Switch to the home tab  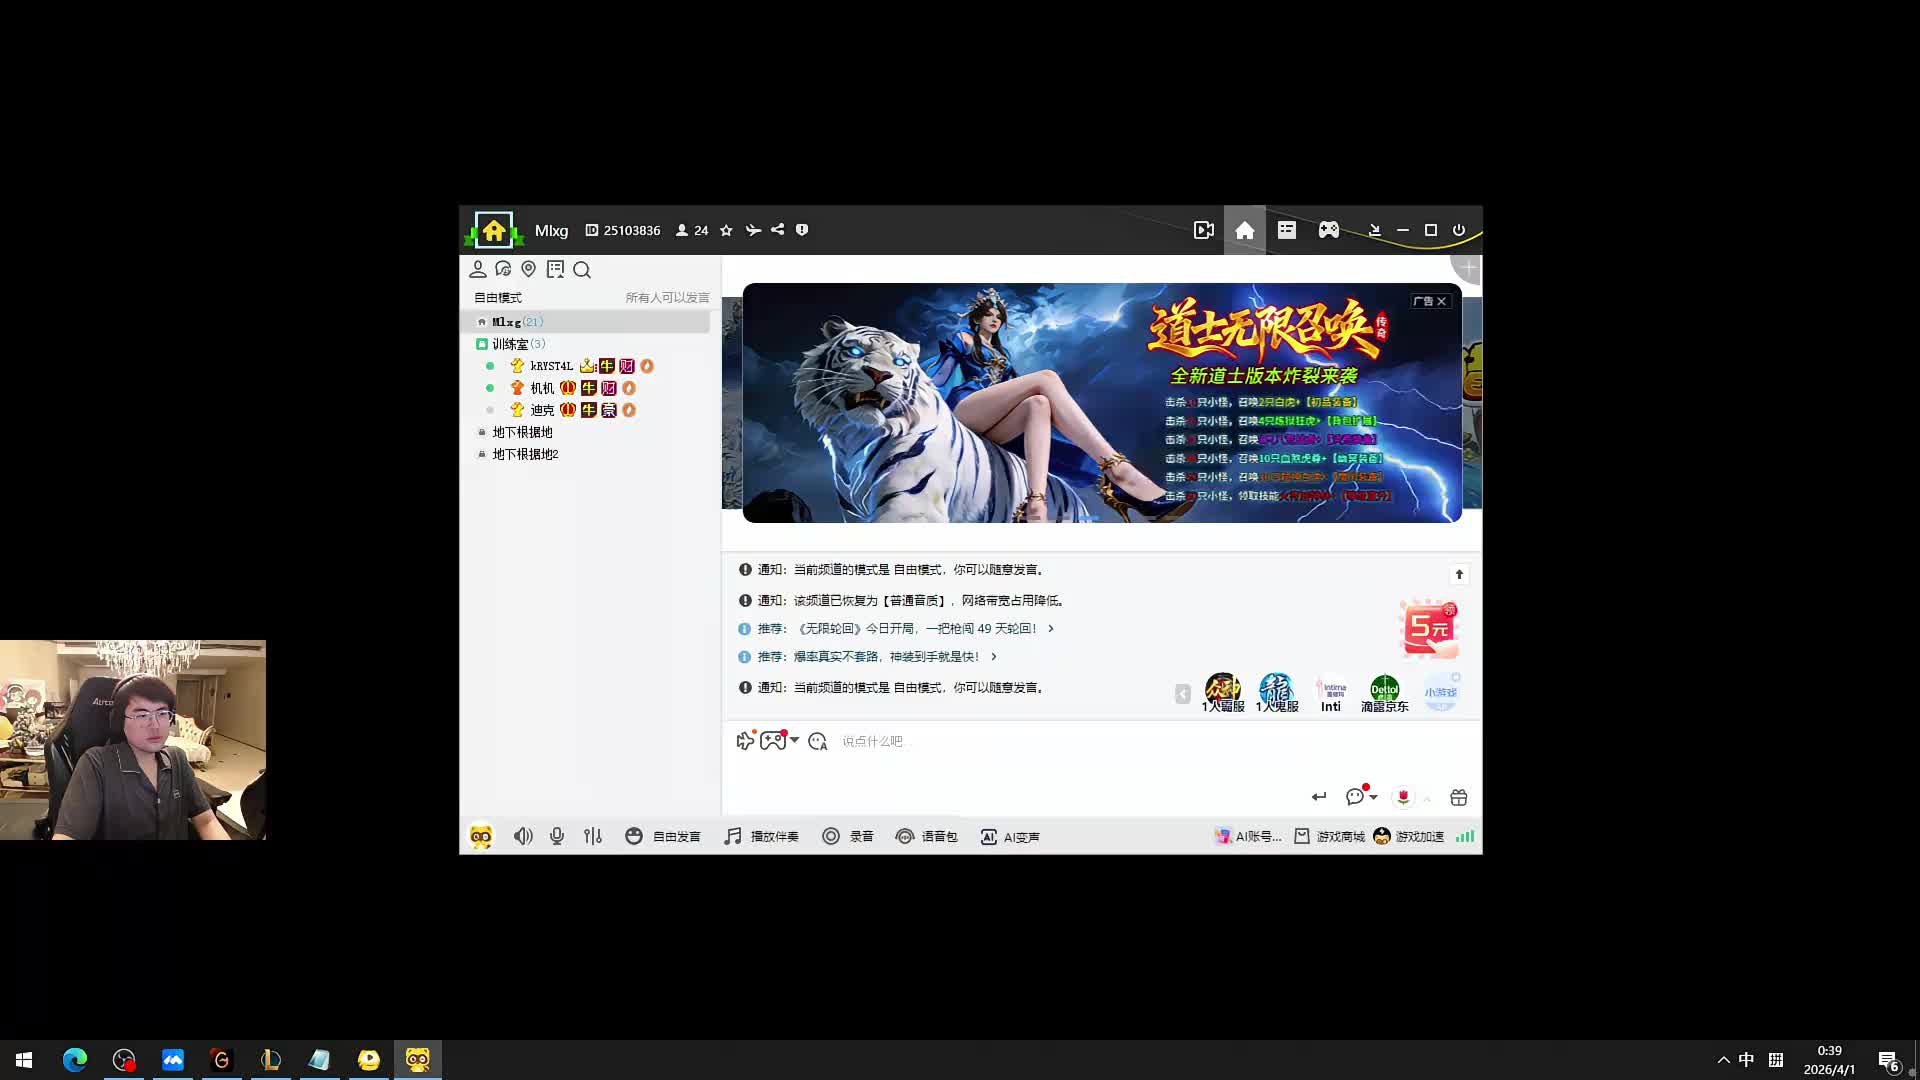pos(1245,231)
